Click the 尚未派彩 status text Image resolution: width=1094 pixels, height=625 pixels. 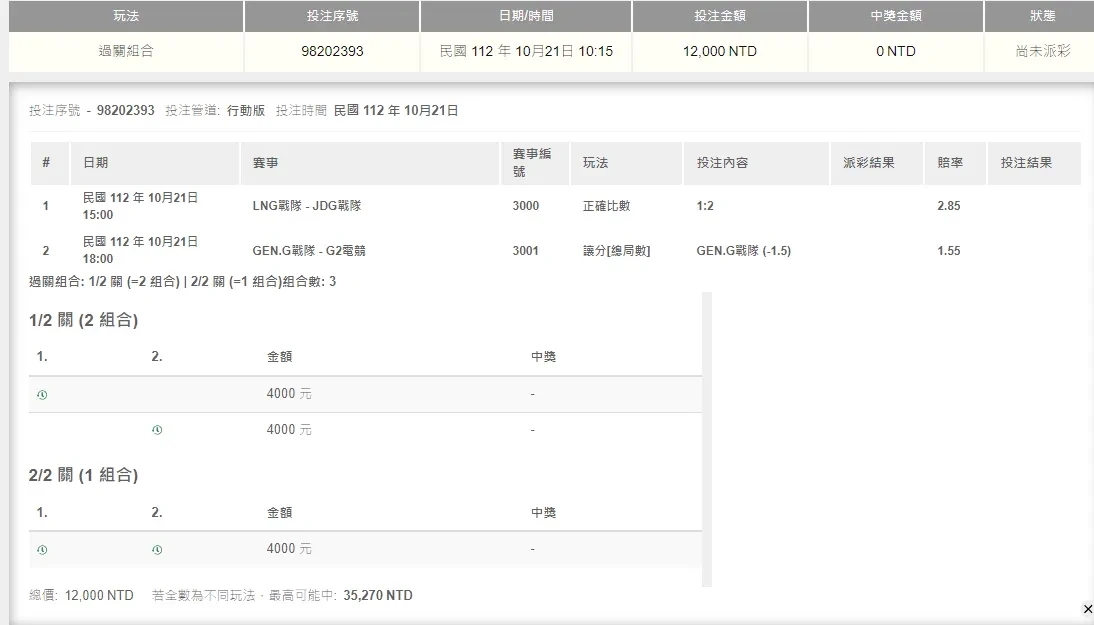coord(1042,51)
